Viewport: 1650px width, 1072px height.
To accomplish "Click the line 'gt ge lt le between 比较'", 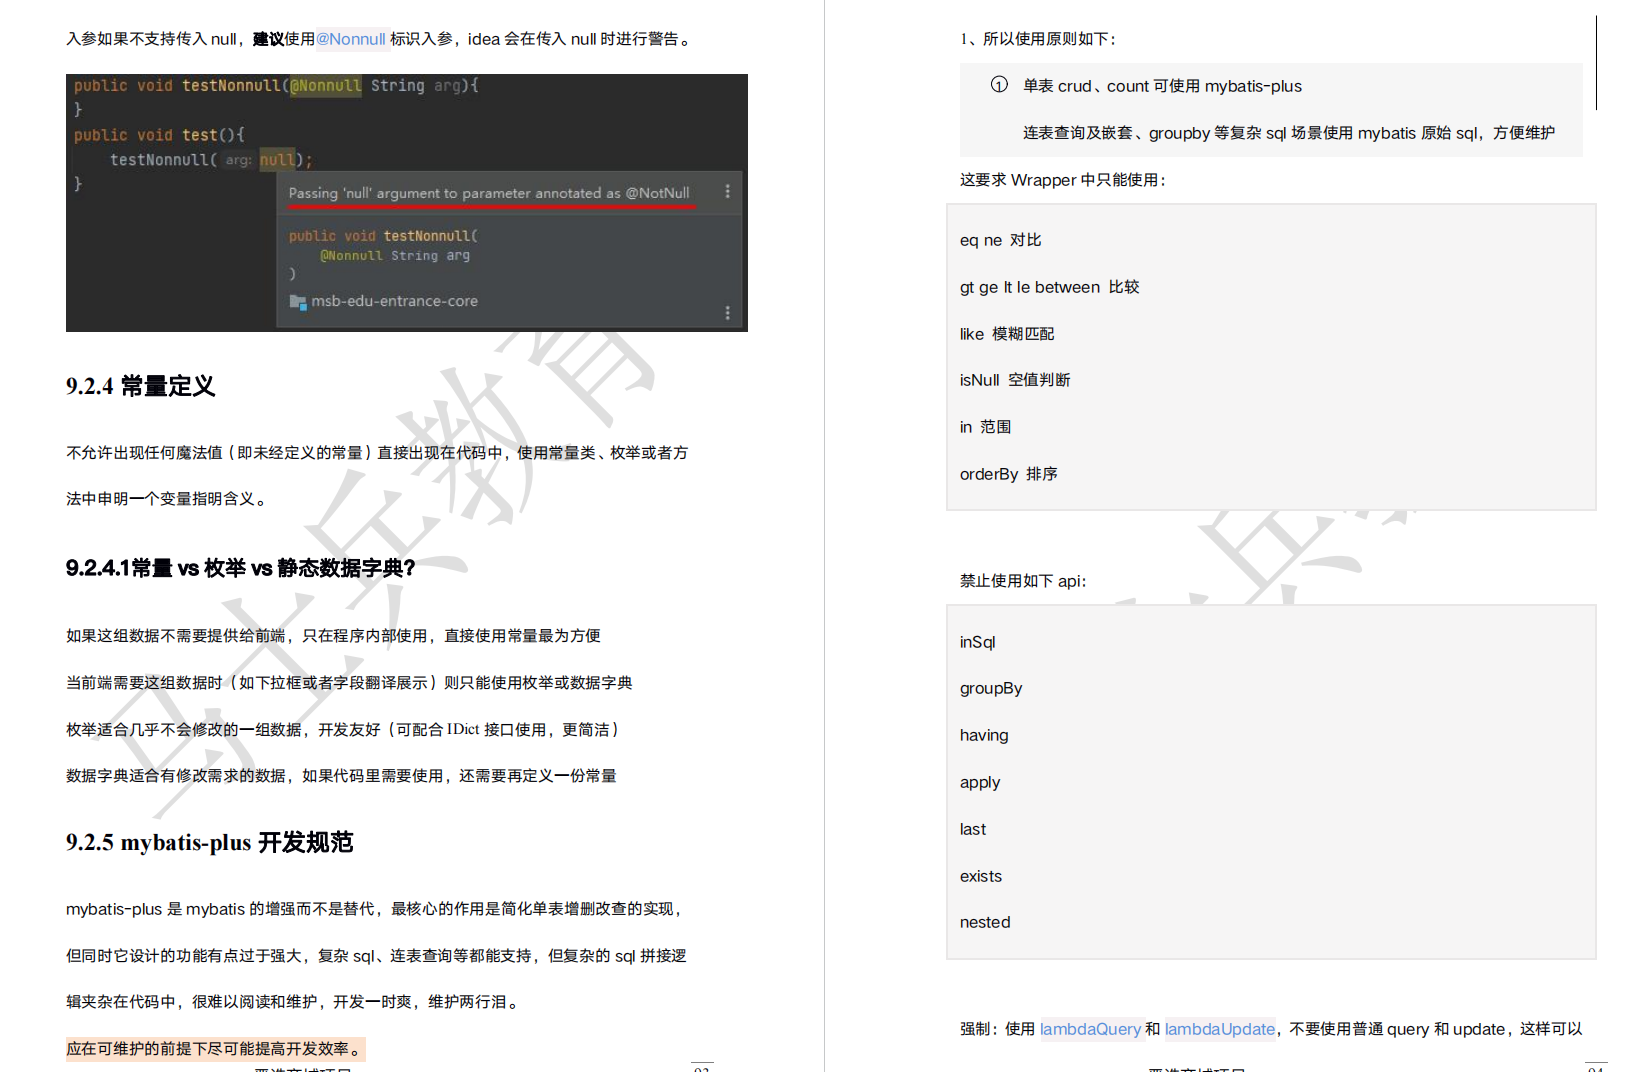I will point(1049,287).
